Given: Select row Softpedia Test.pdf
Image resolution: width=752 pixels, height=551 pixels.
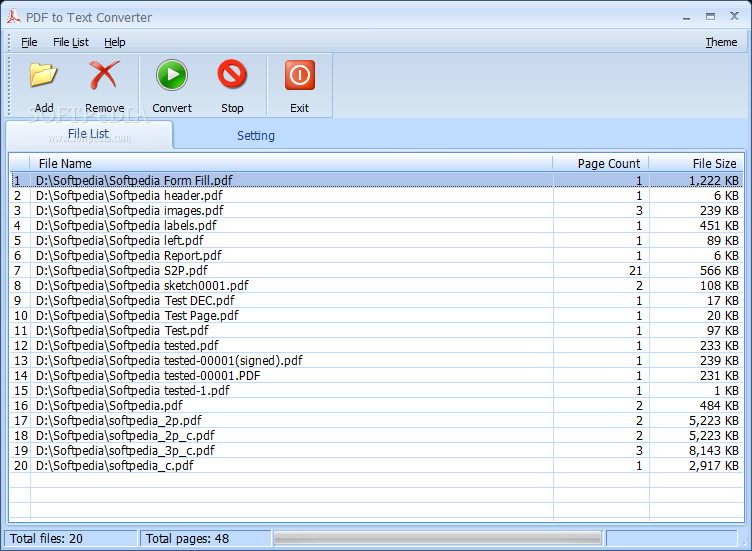Looking at the screenshot, I should [x=376, y=330].
